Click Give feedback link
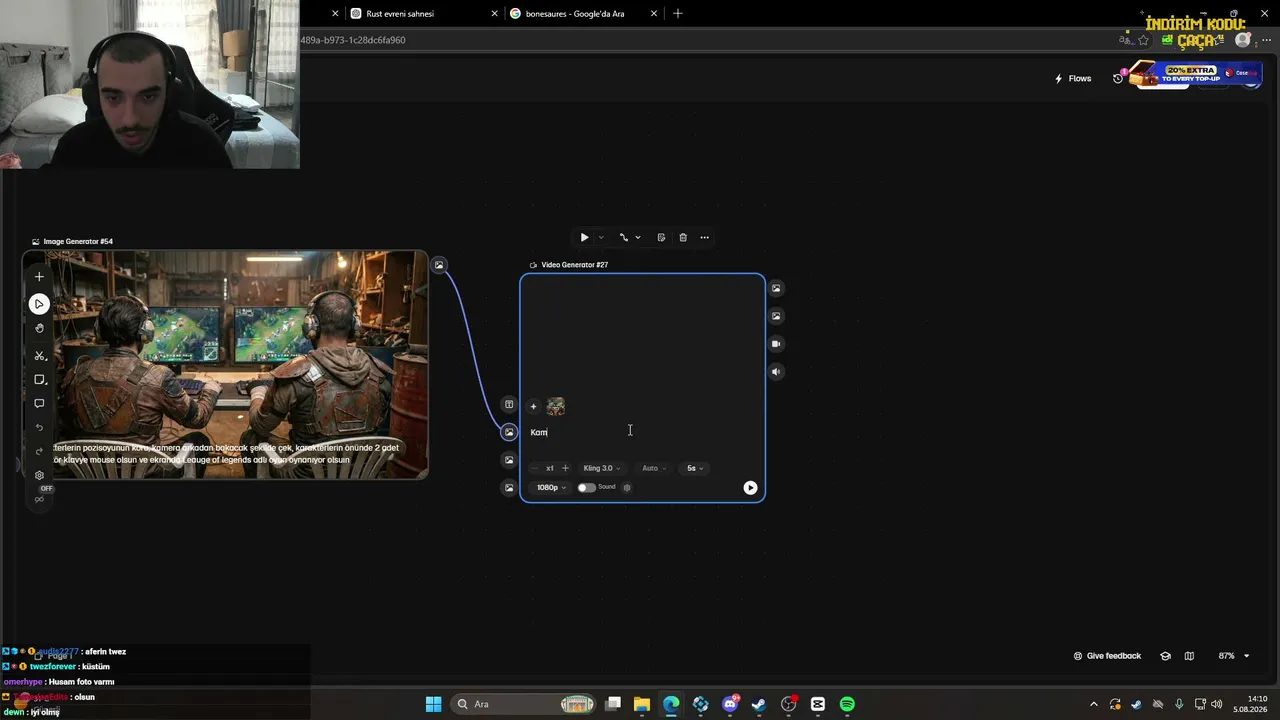Image resolution: width=1280 pixels, height=720 pixels. pos(1107,656)
